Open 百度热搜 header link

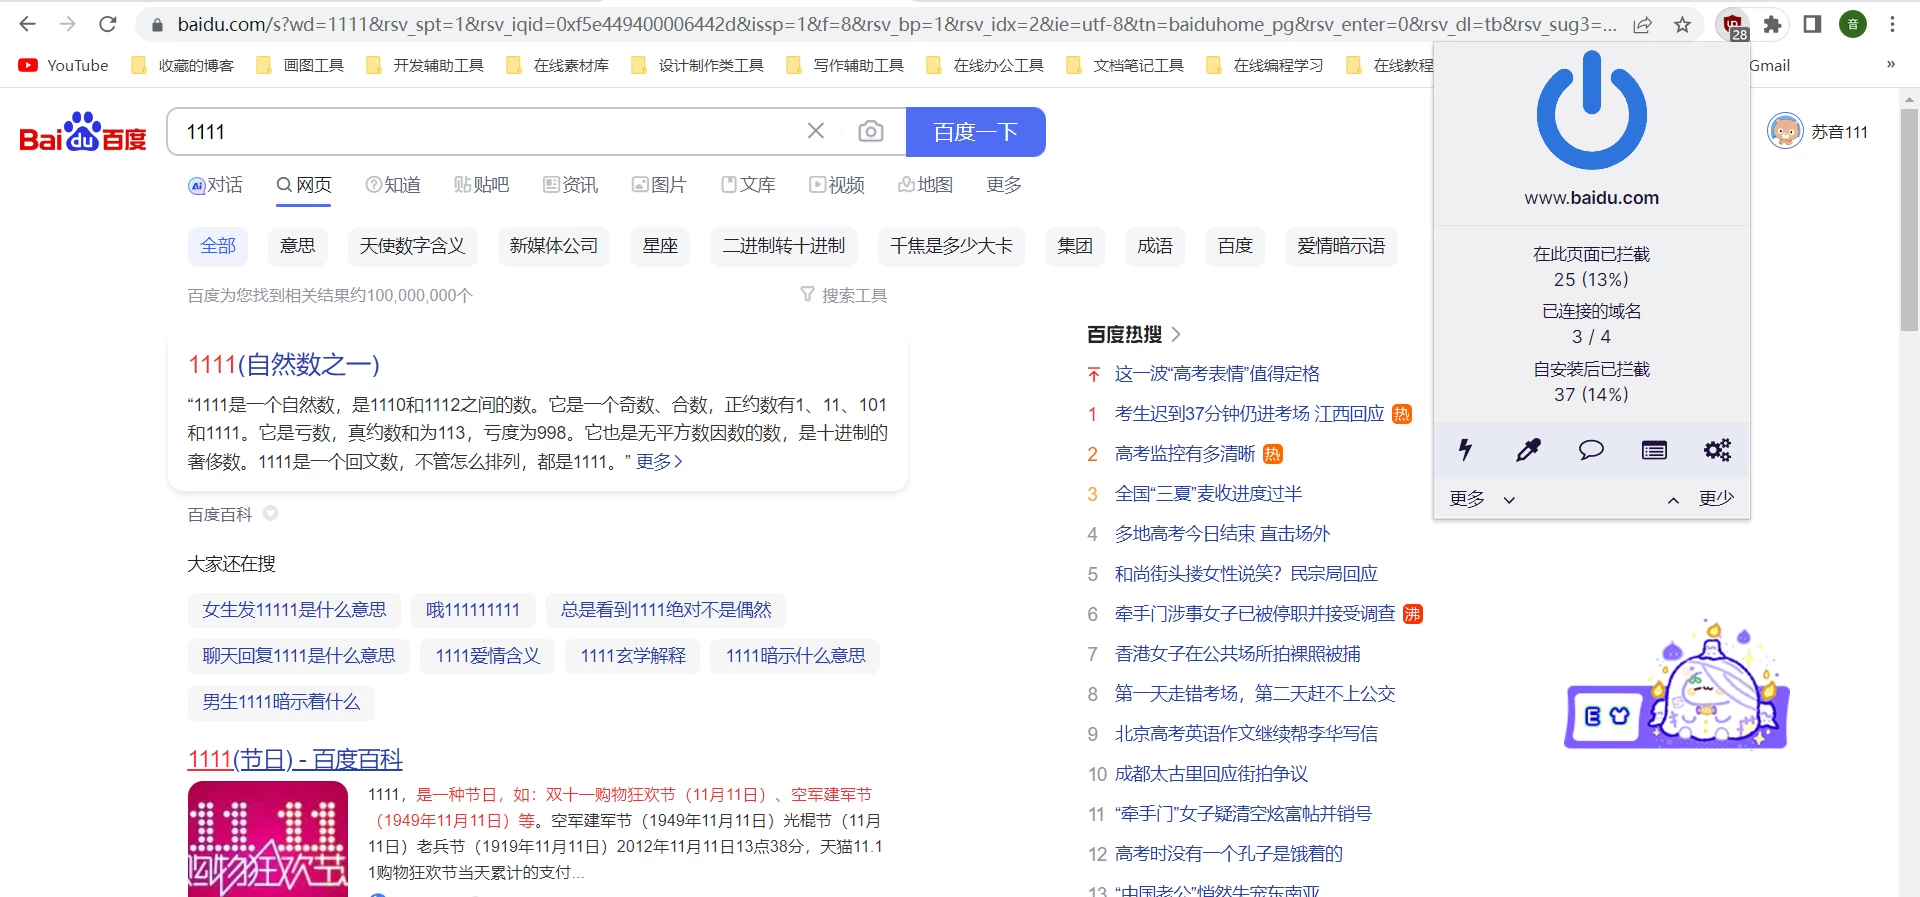(1134, 334)
